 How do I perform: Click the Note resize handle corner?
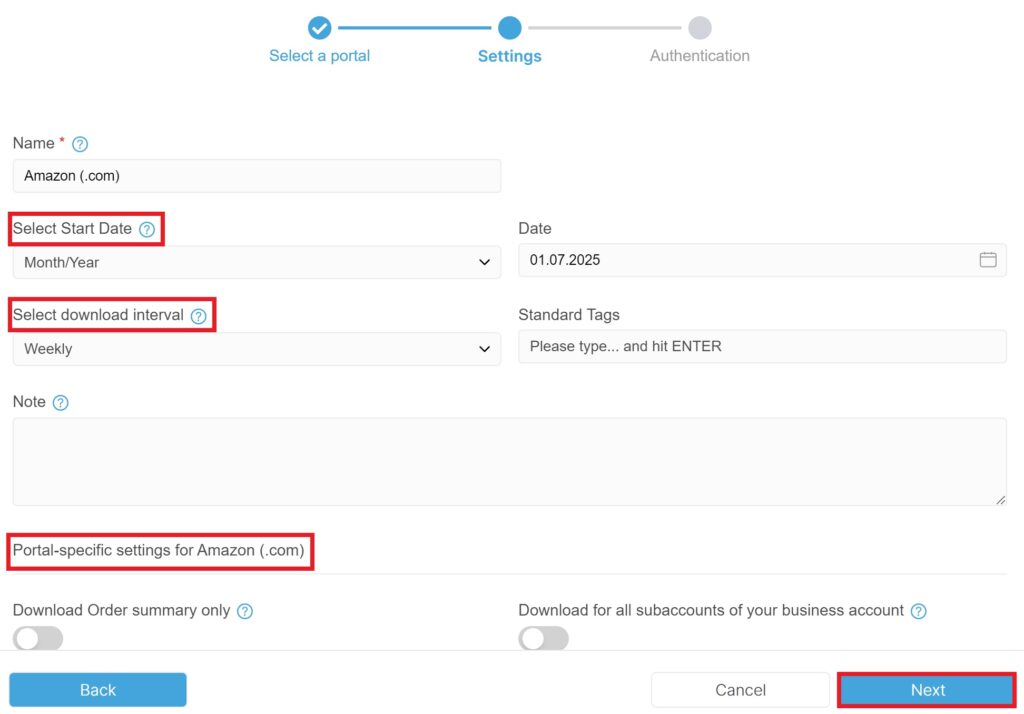[x=1000, y=500]
